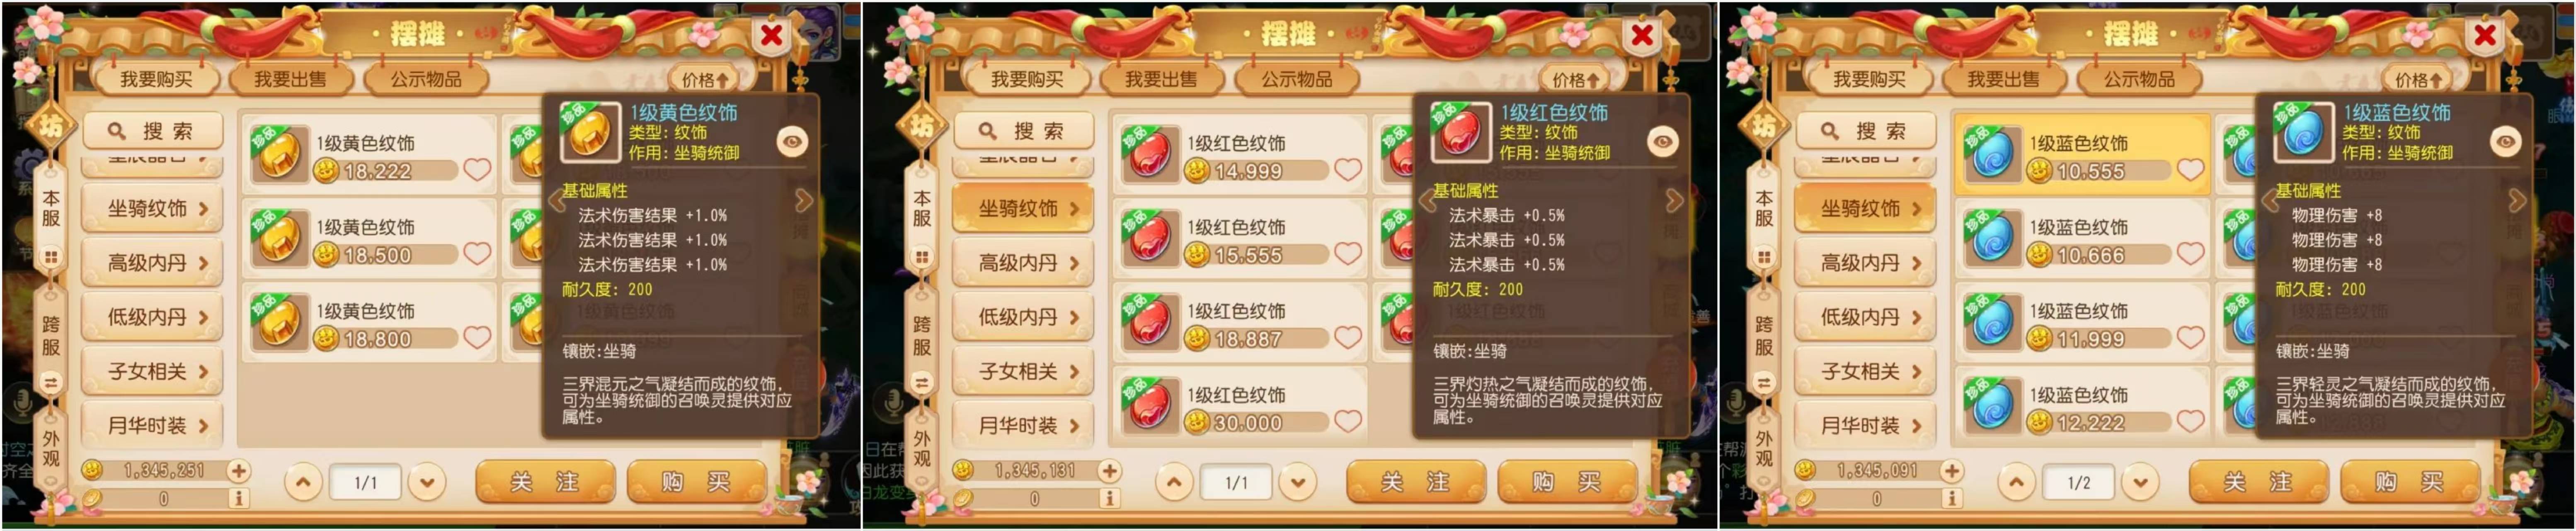Screen dimensions: 2576x531
Task: Click eye icon in 1级蓝色纹饰 detail popup
Action: 2505,142
